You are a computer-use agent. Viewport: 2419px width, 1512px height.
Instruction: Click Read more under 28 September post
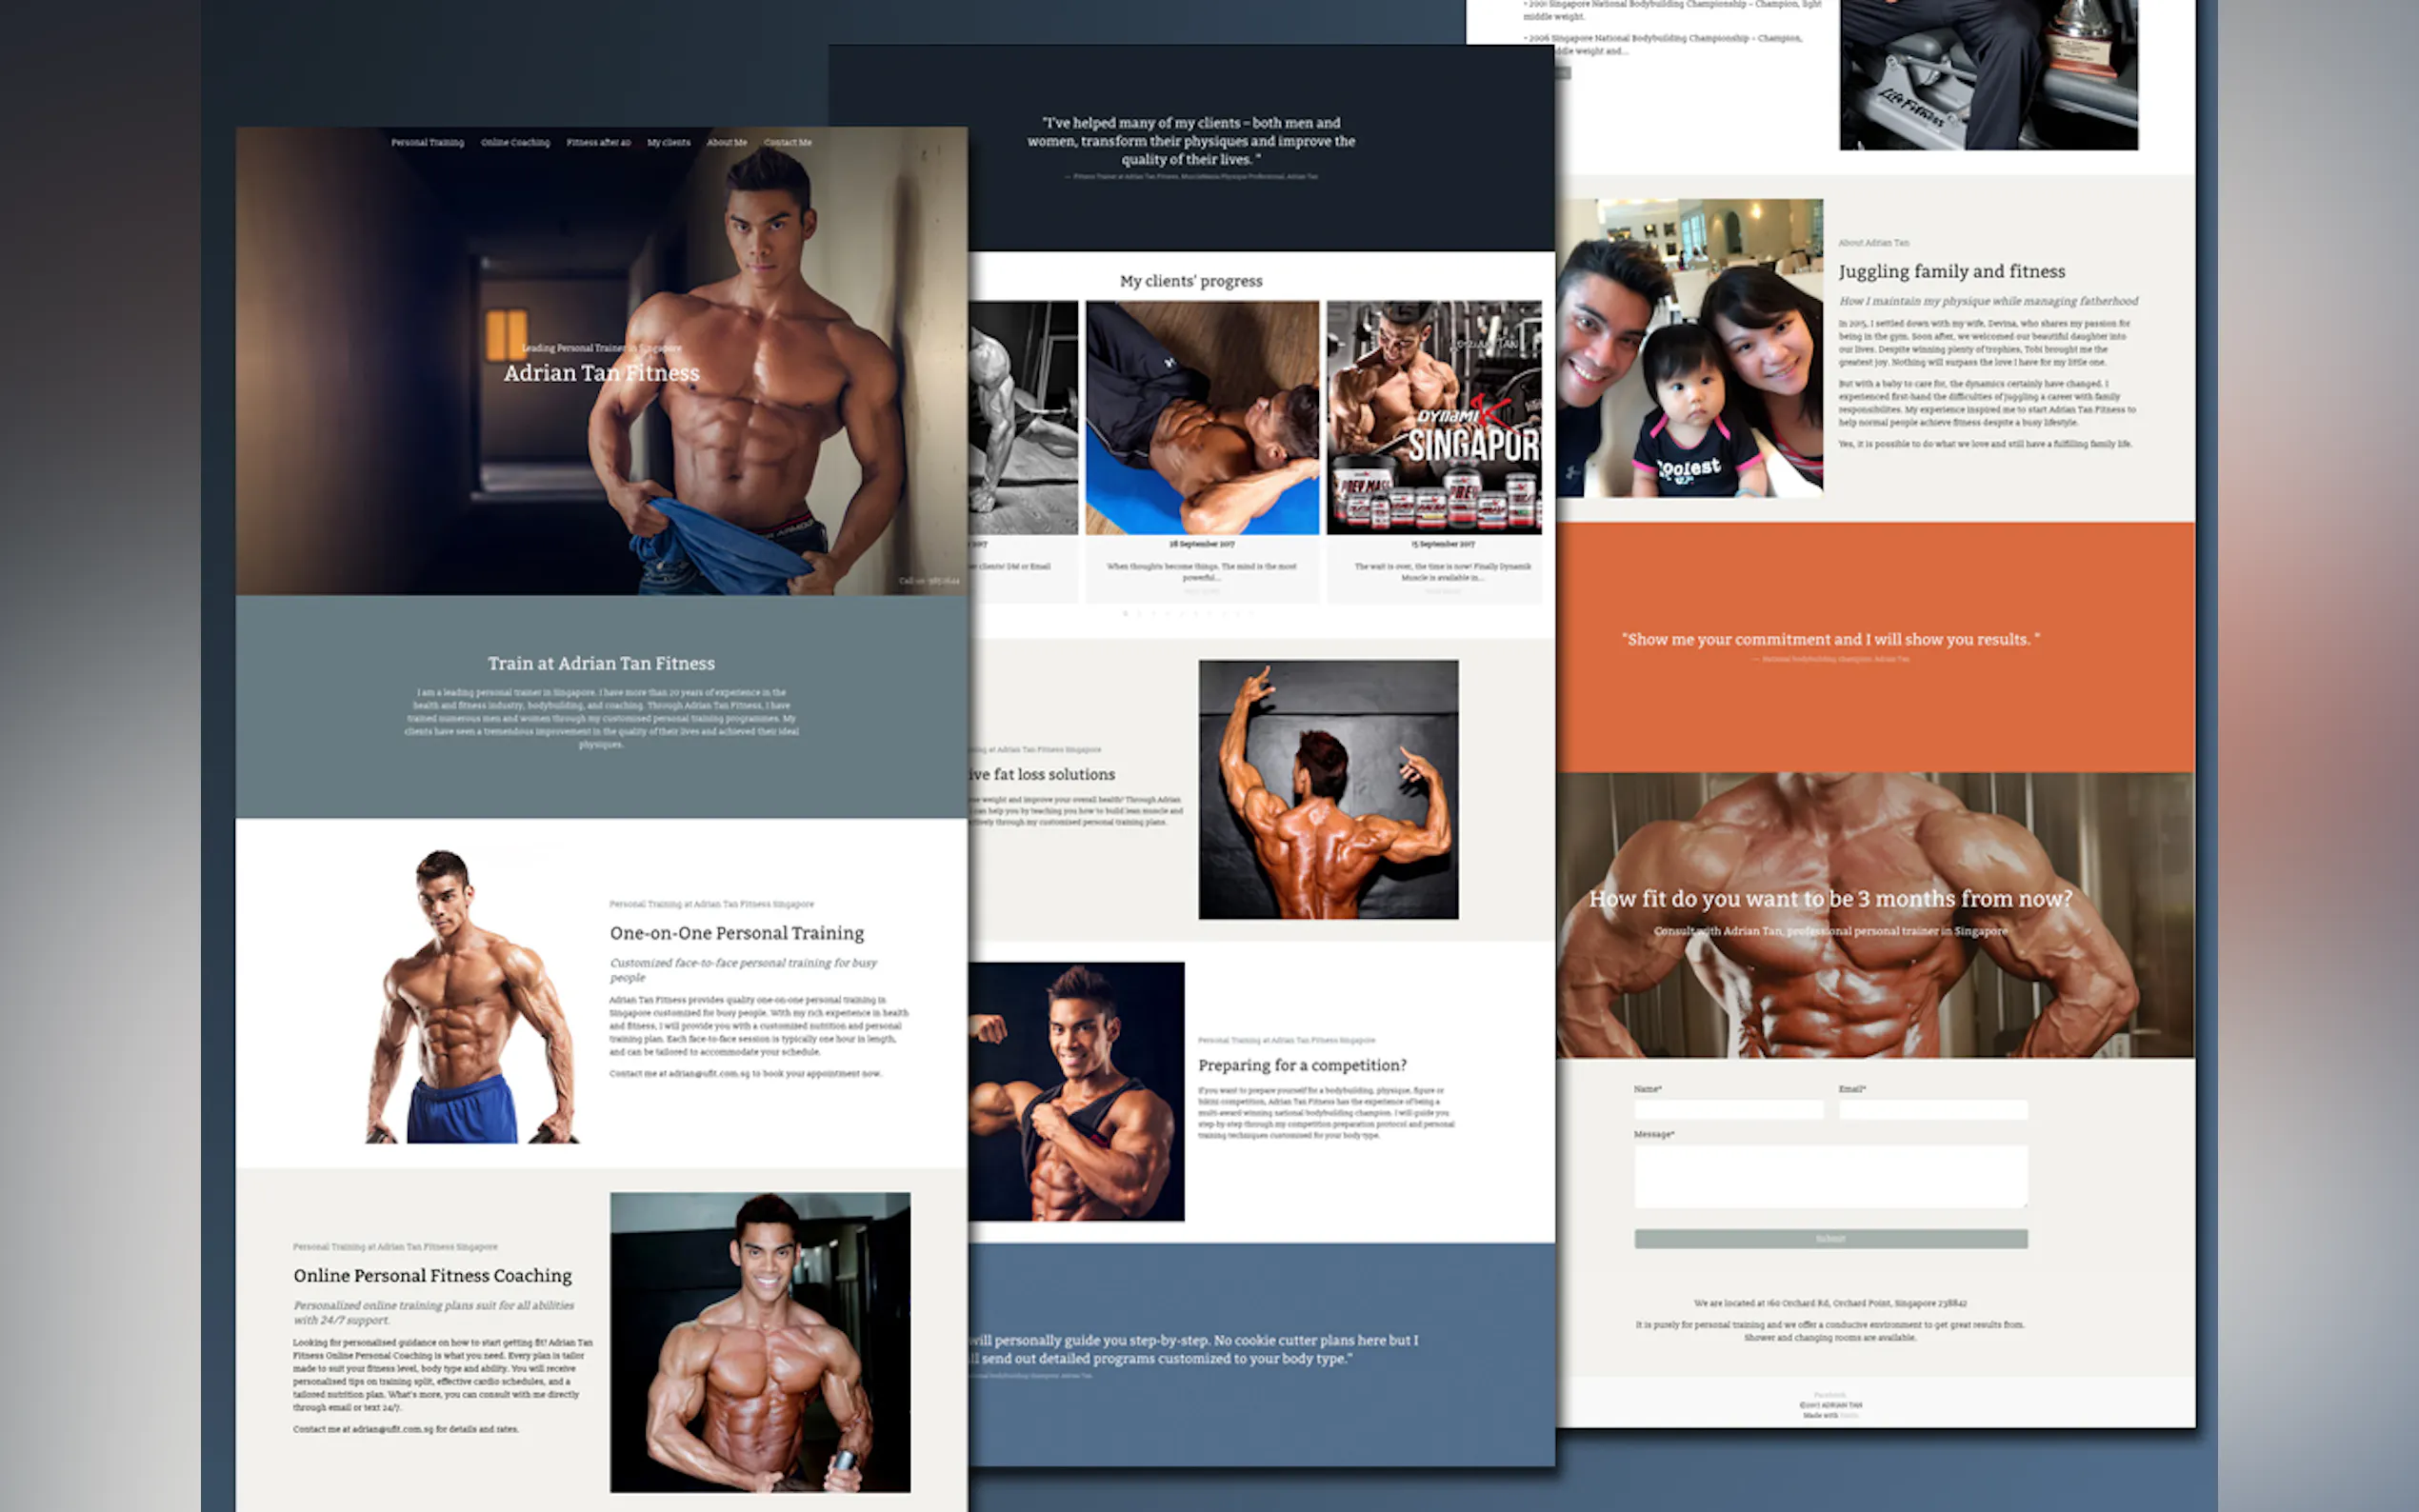tap(1201, 591)
